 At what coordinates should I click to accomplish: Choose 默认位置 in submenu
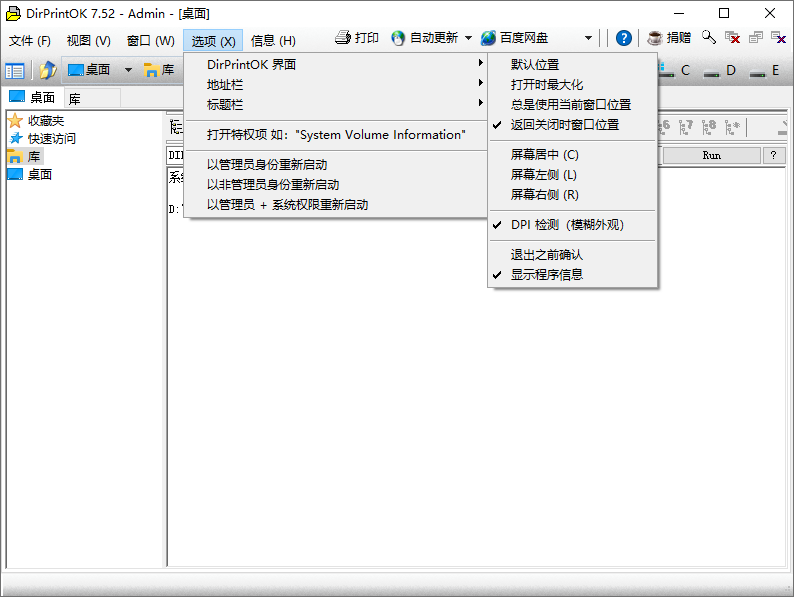point(573,65)
